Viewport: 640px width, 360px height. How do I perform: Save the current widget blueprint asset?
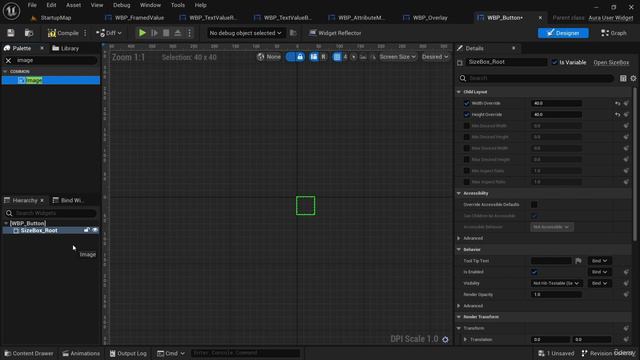coord(11,33)
